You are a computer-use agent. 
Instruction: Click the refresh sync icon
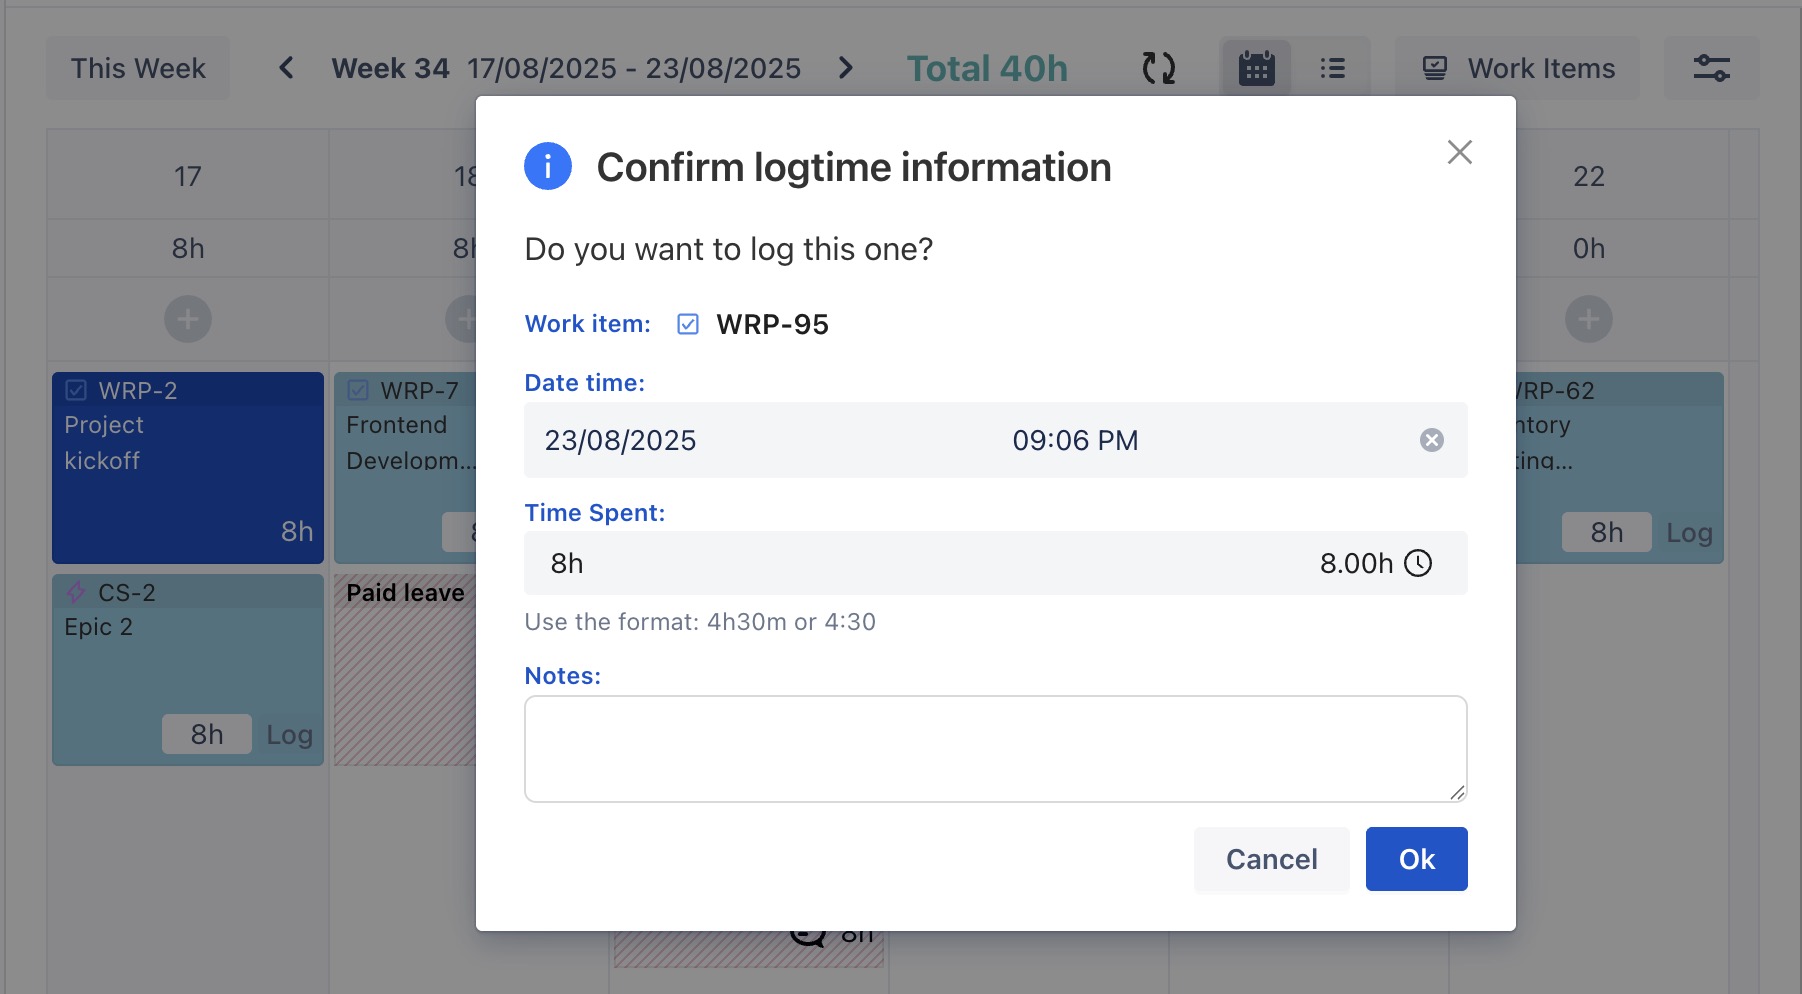(x=1158, y=68)
